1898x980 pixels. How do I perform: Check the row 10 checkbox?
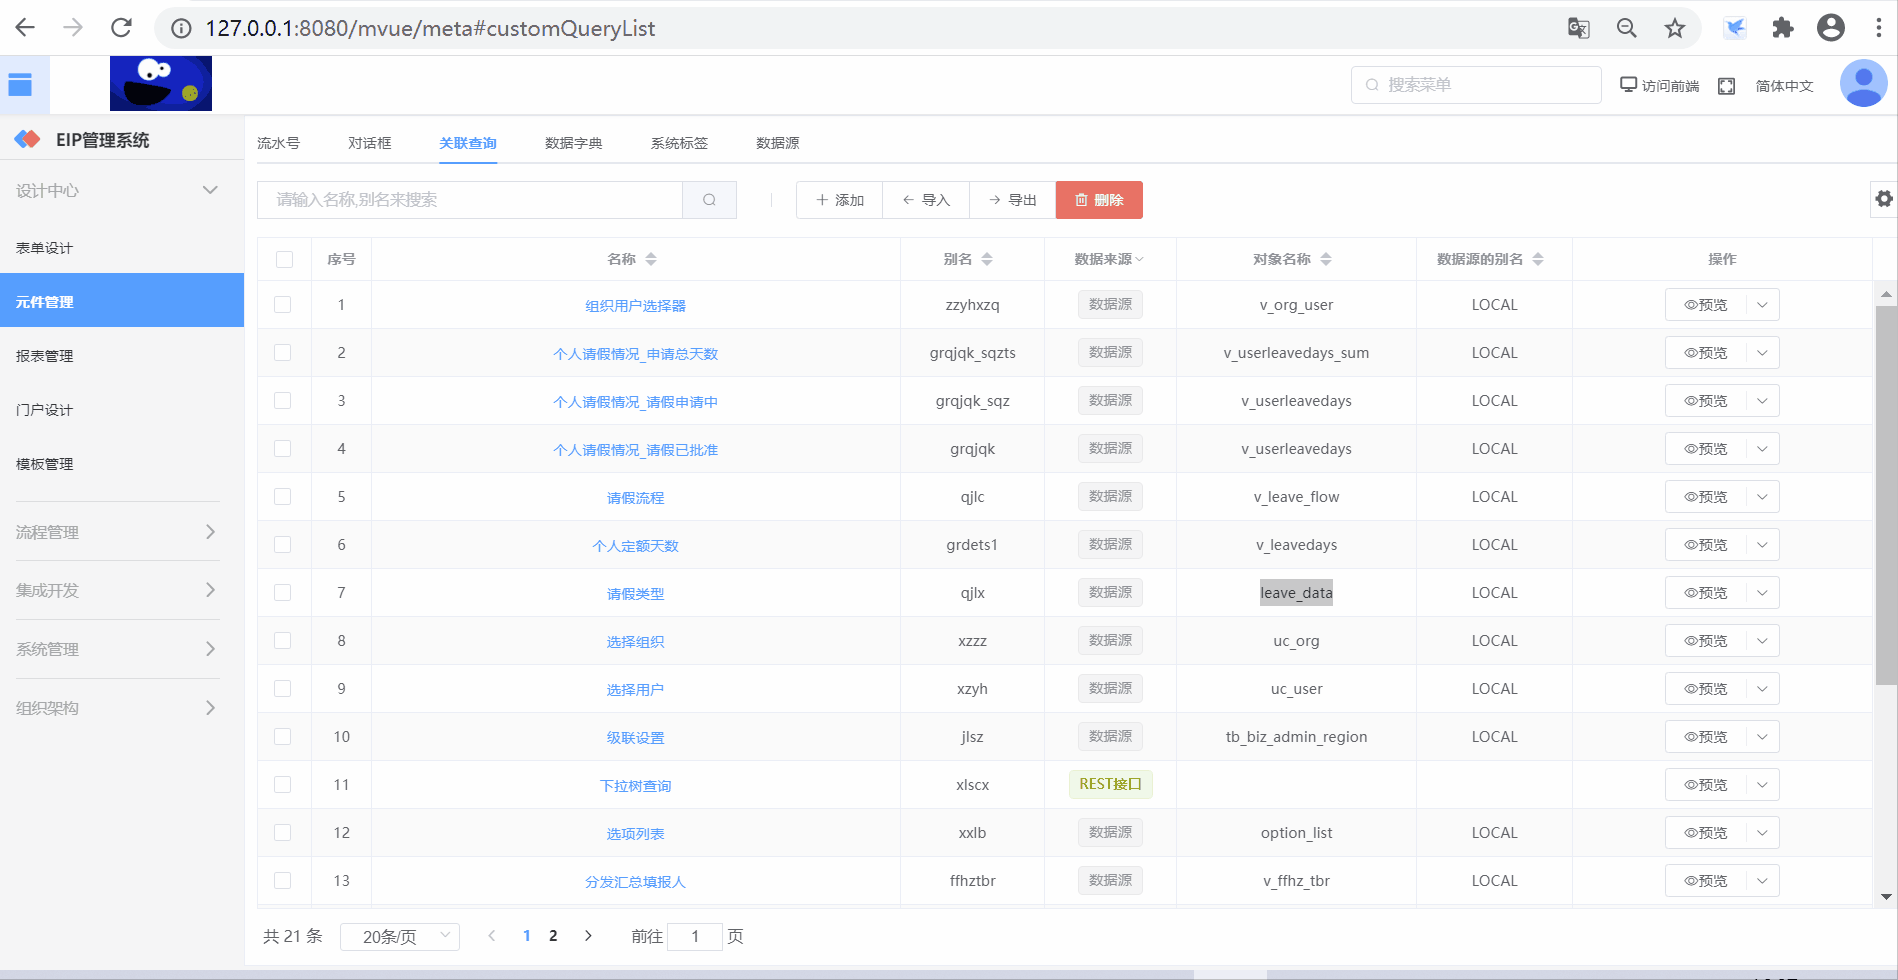[283, 737]
